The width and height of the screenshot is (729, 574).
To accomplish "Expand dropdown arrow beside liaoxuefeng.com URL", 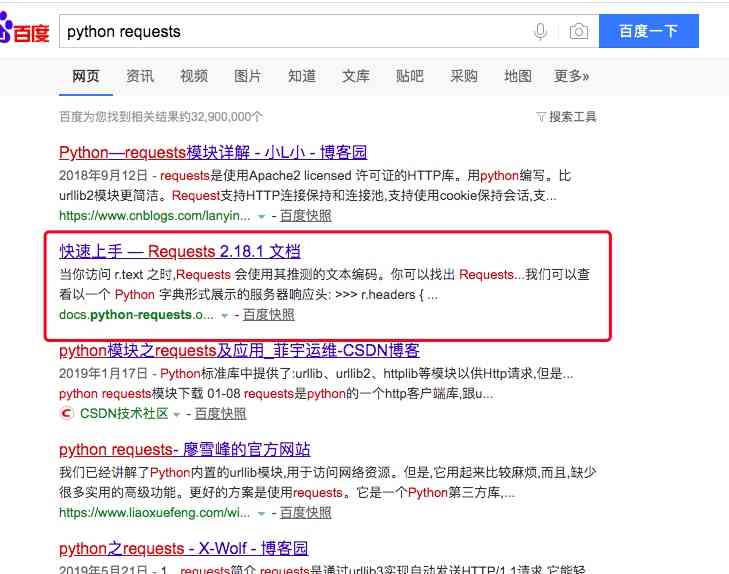I will tap(262, 513).
